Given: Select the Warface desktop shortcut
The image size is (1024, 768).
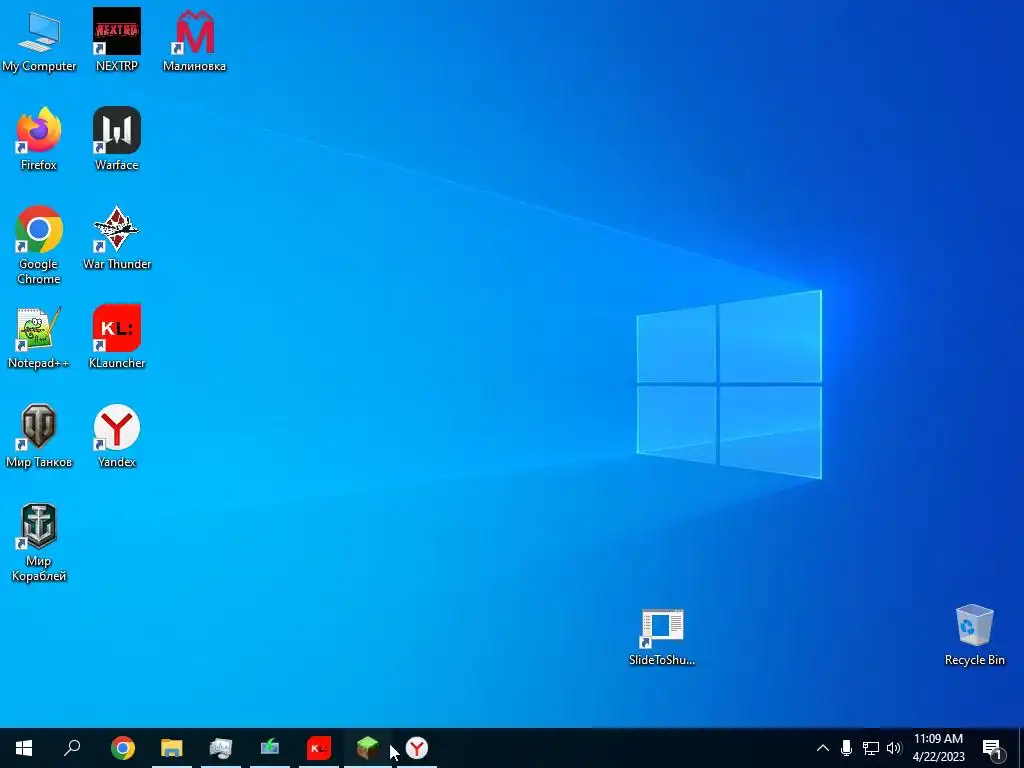Looking at the screenshot, I should pyautogui.click(x=117, y=139).
